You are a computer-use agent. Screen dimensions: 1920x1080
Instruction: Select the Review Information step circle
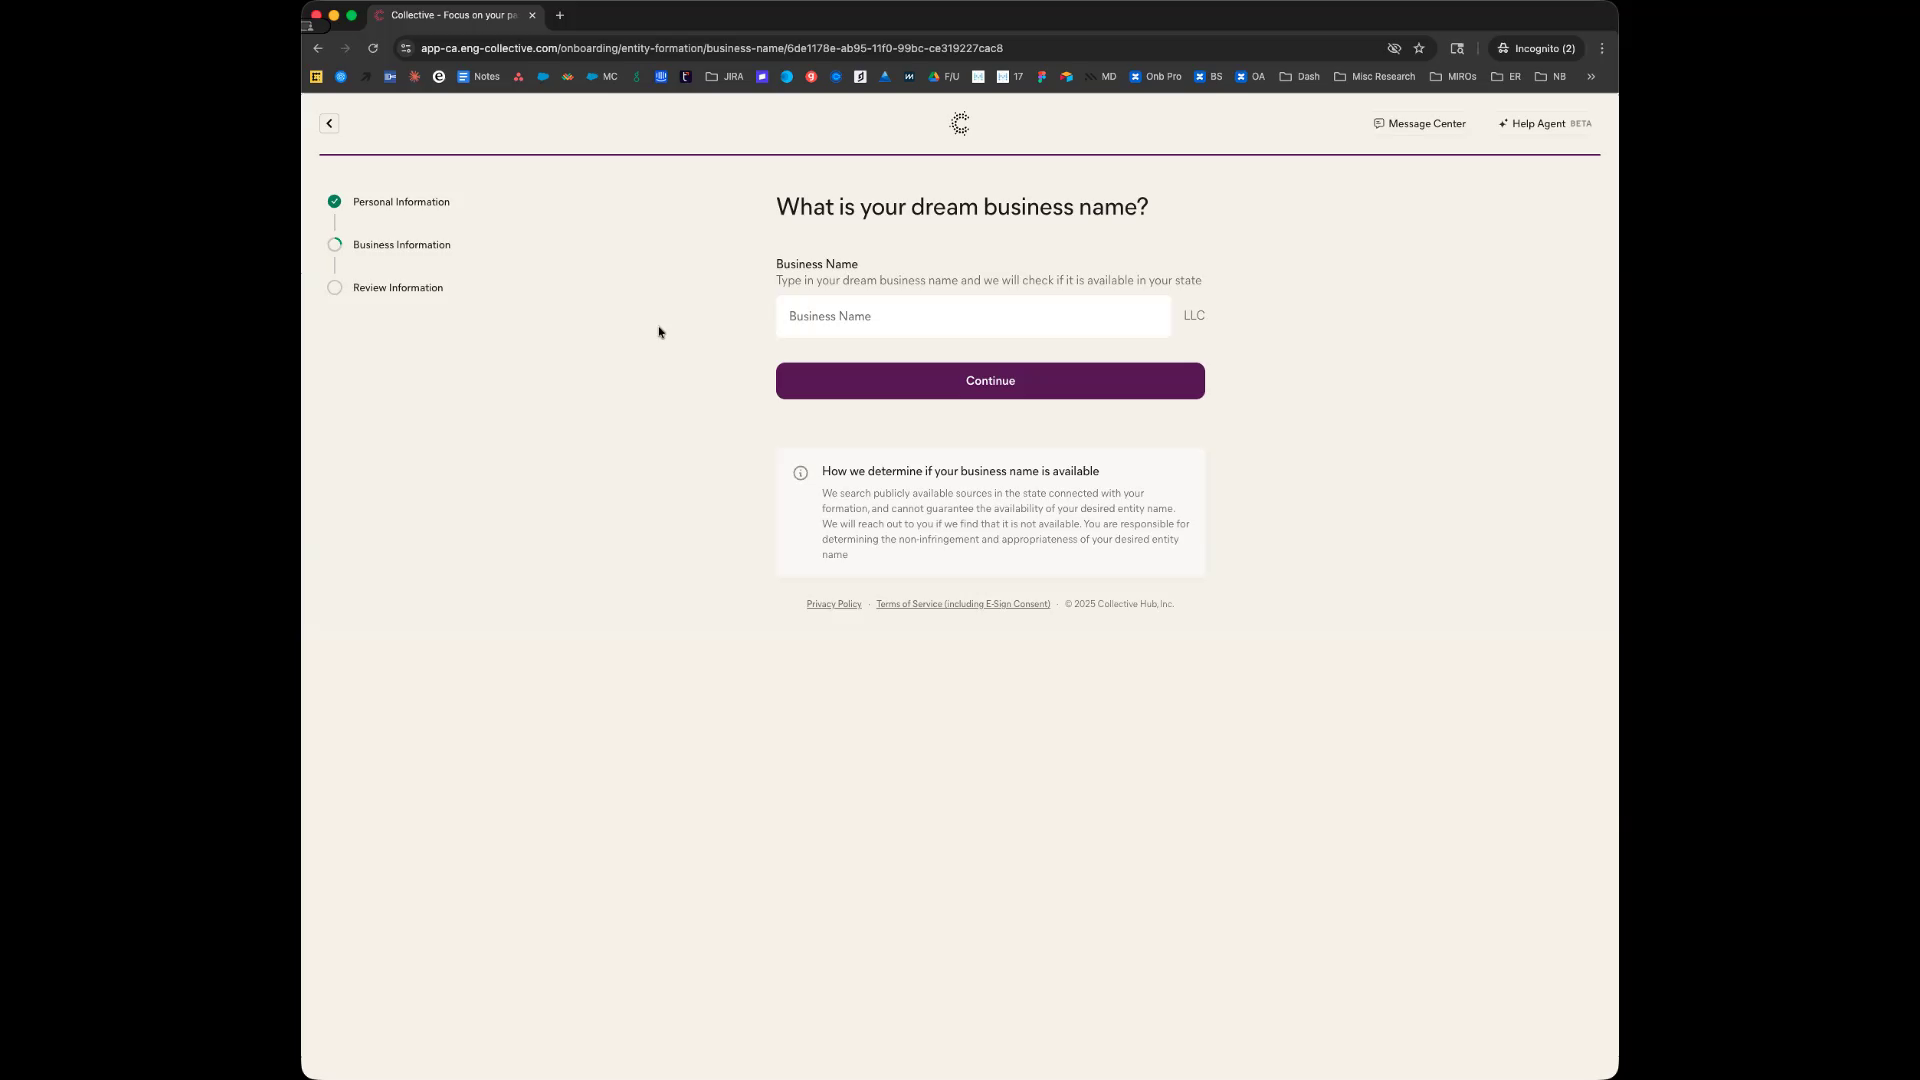tap(334, 288)
